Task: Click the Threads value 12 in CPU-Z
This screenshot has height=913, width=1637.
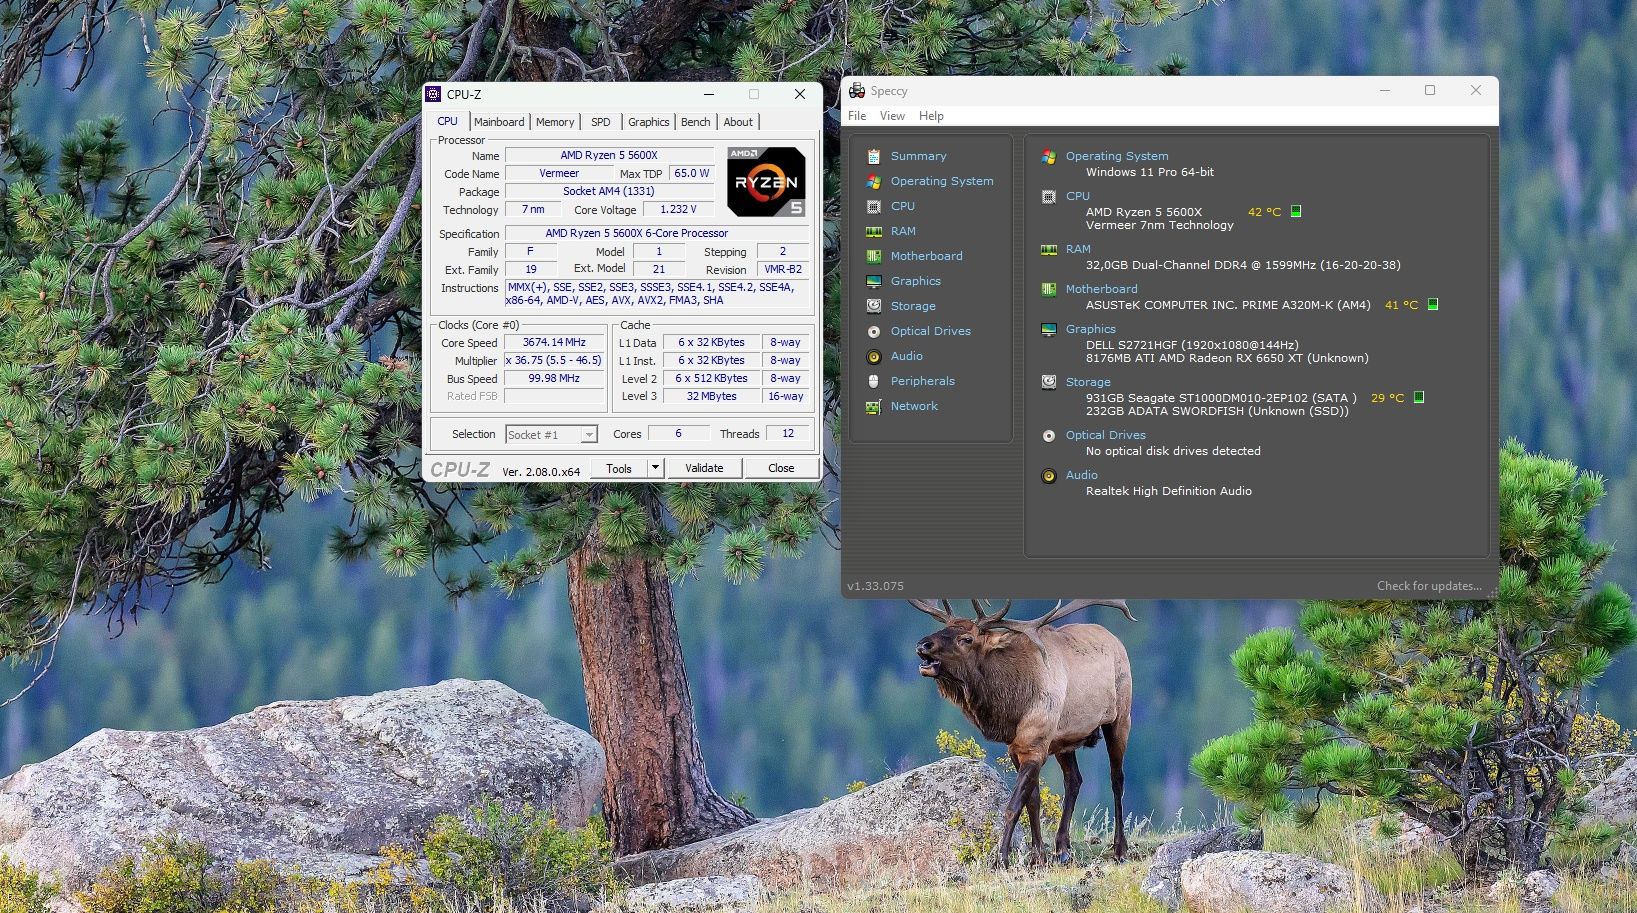Action: (x=788, y=433)
